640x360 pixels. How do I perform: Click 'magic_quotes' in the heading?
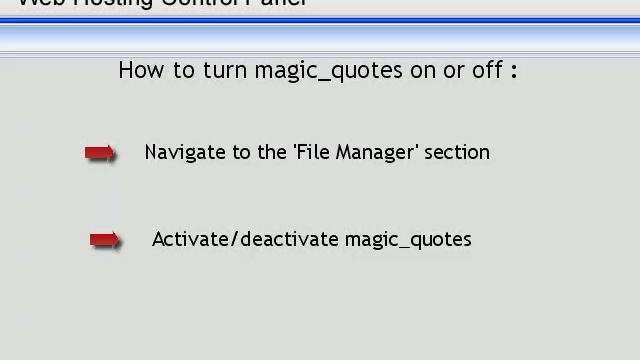pyautogui.click(x=329, y=71)
